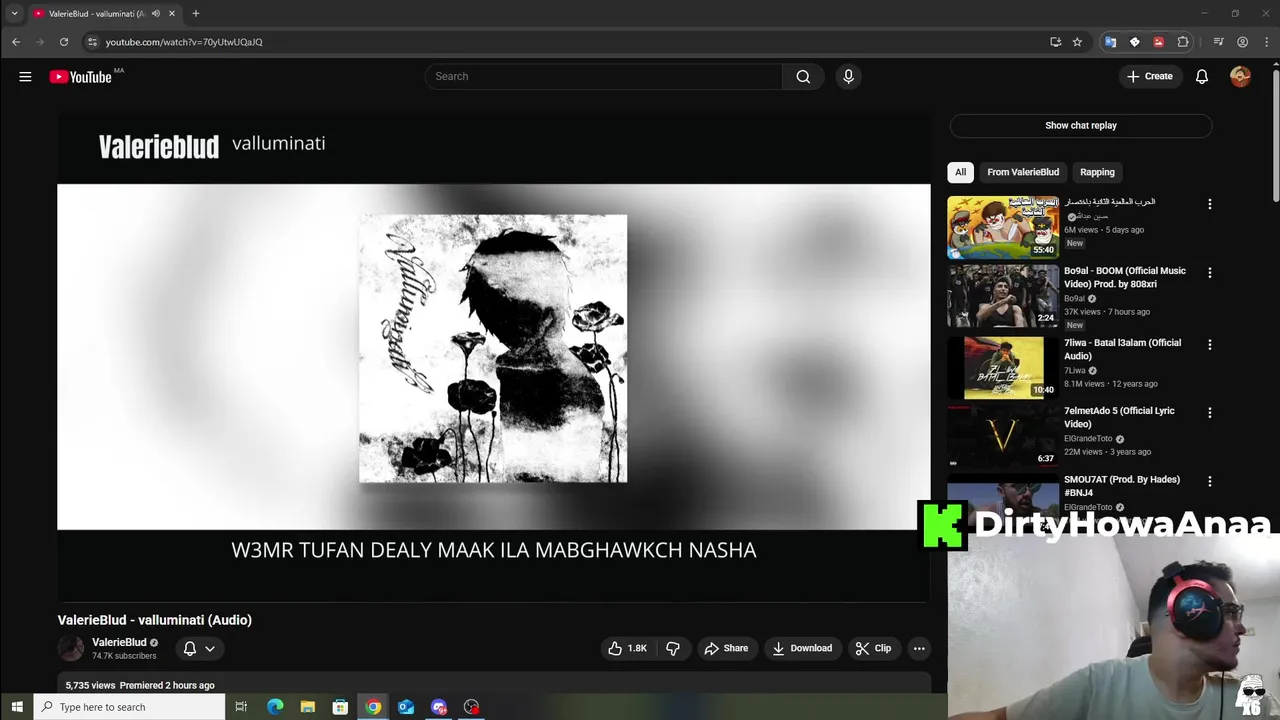Open the install app icon in address bar

(1055, 42)
